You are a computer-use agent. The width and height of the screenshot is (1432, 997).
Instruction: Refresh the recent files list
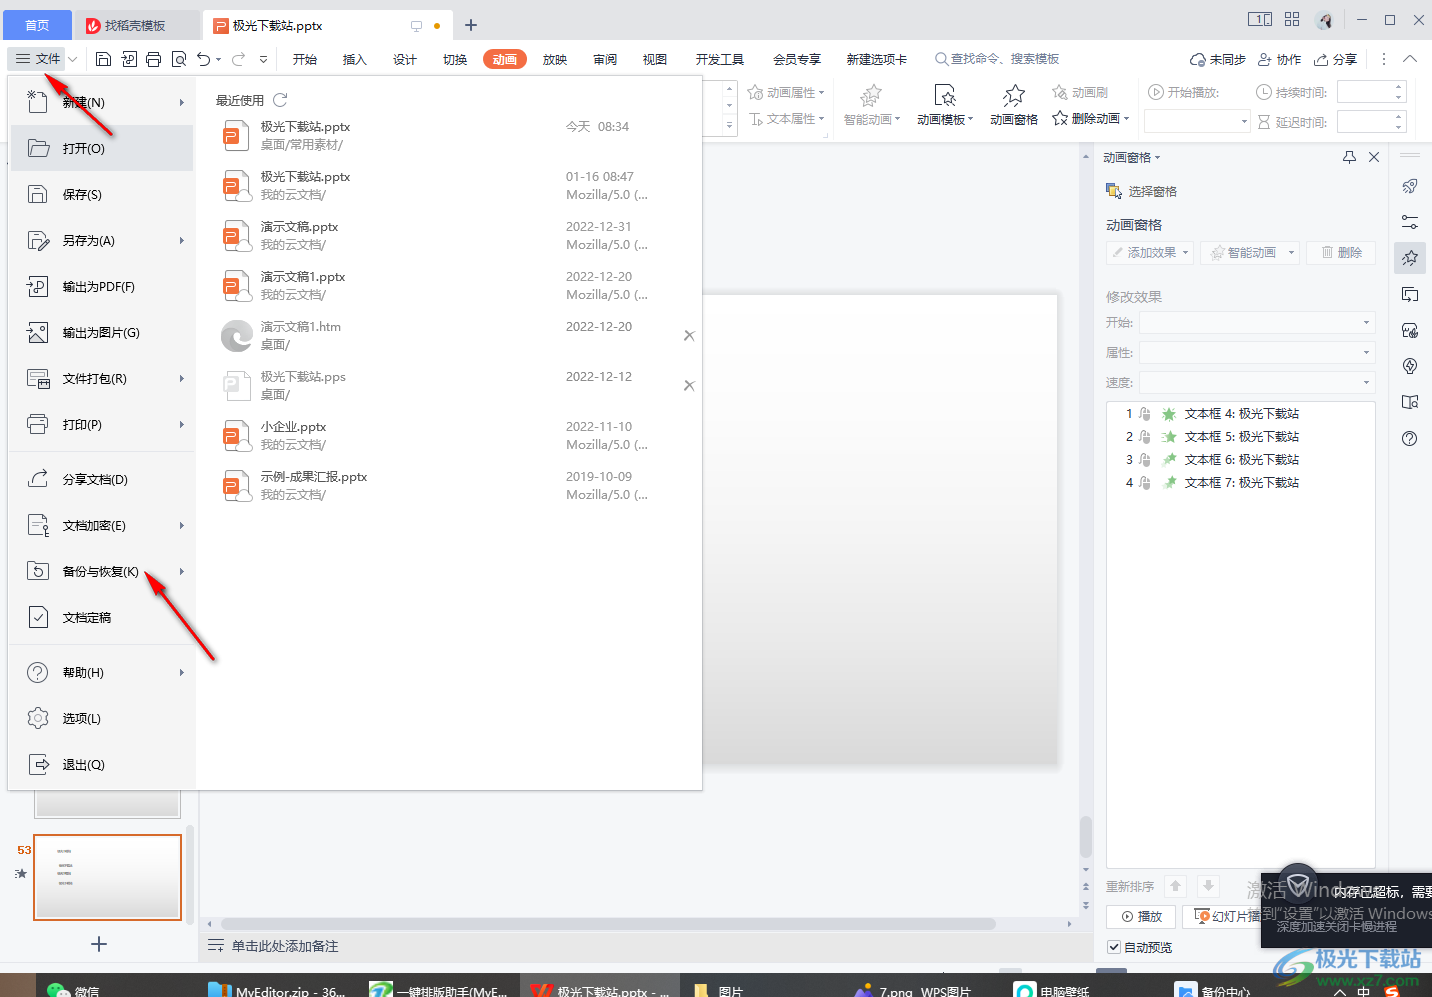[x=280, y=100]
